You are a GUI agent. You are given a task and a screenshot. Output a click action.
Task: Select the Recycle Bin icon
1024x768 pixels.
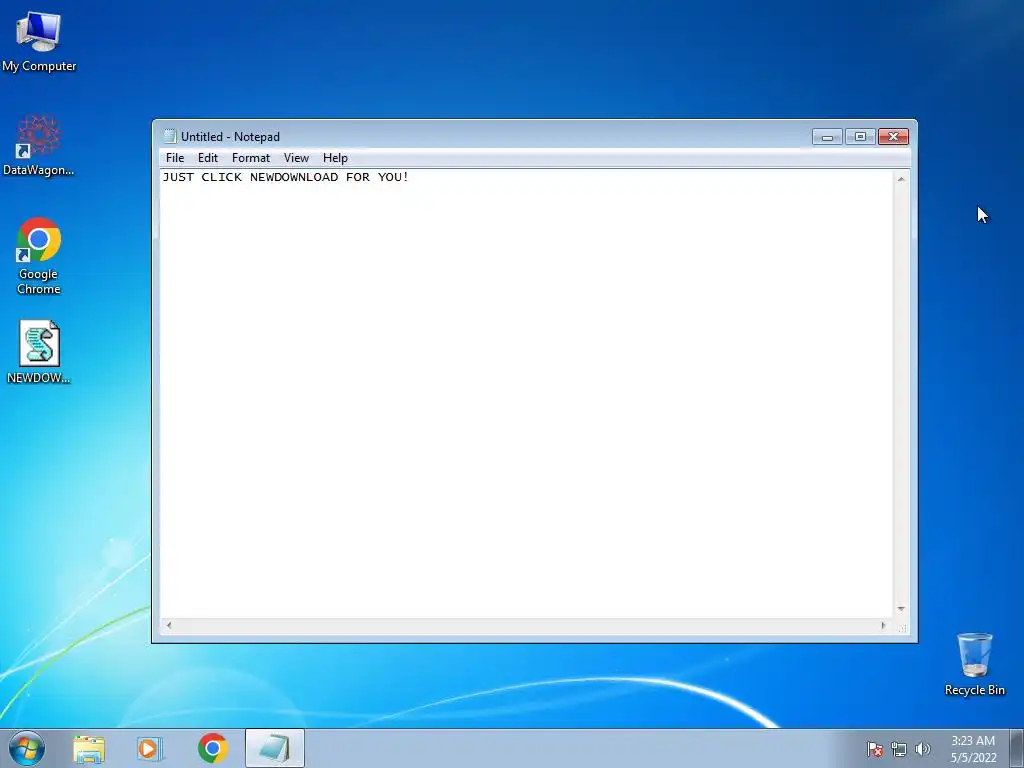click(x=974, y=664)
